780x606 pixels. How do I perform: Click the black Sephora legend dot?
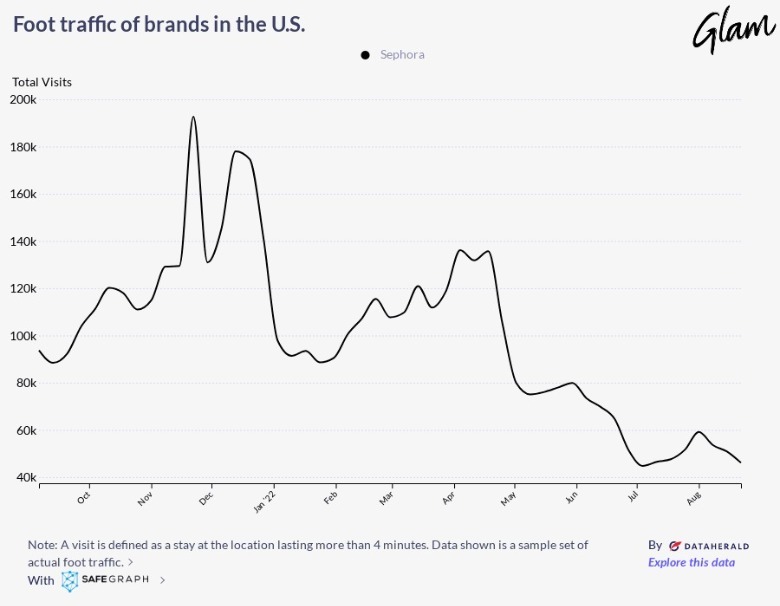pyautogui.click(x=365, y=55)
